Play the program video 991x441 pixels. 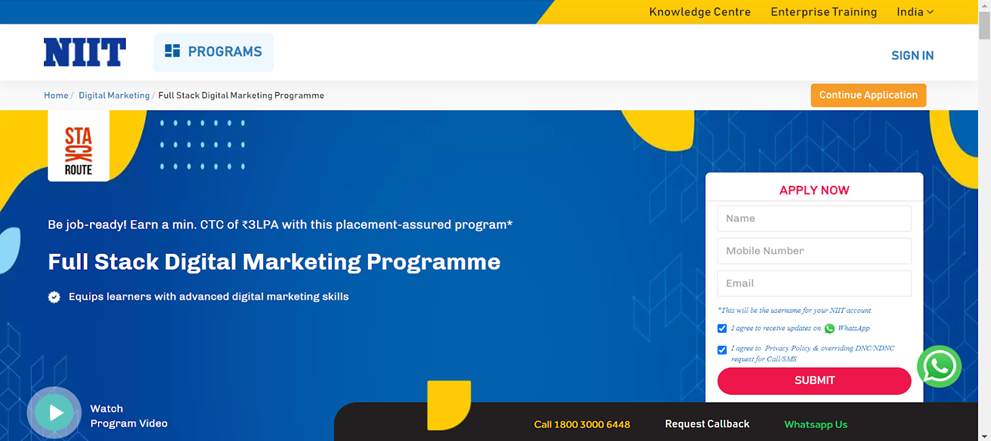pos(55,413)
